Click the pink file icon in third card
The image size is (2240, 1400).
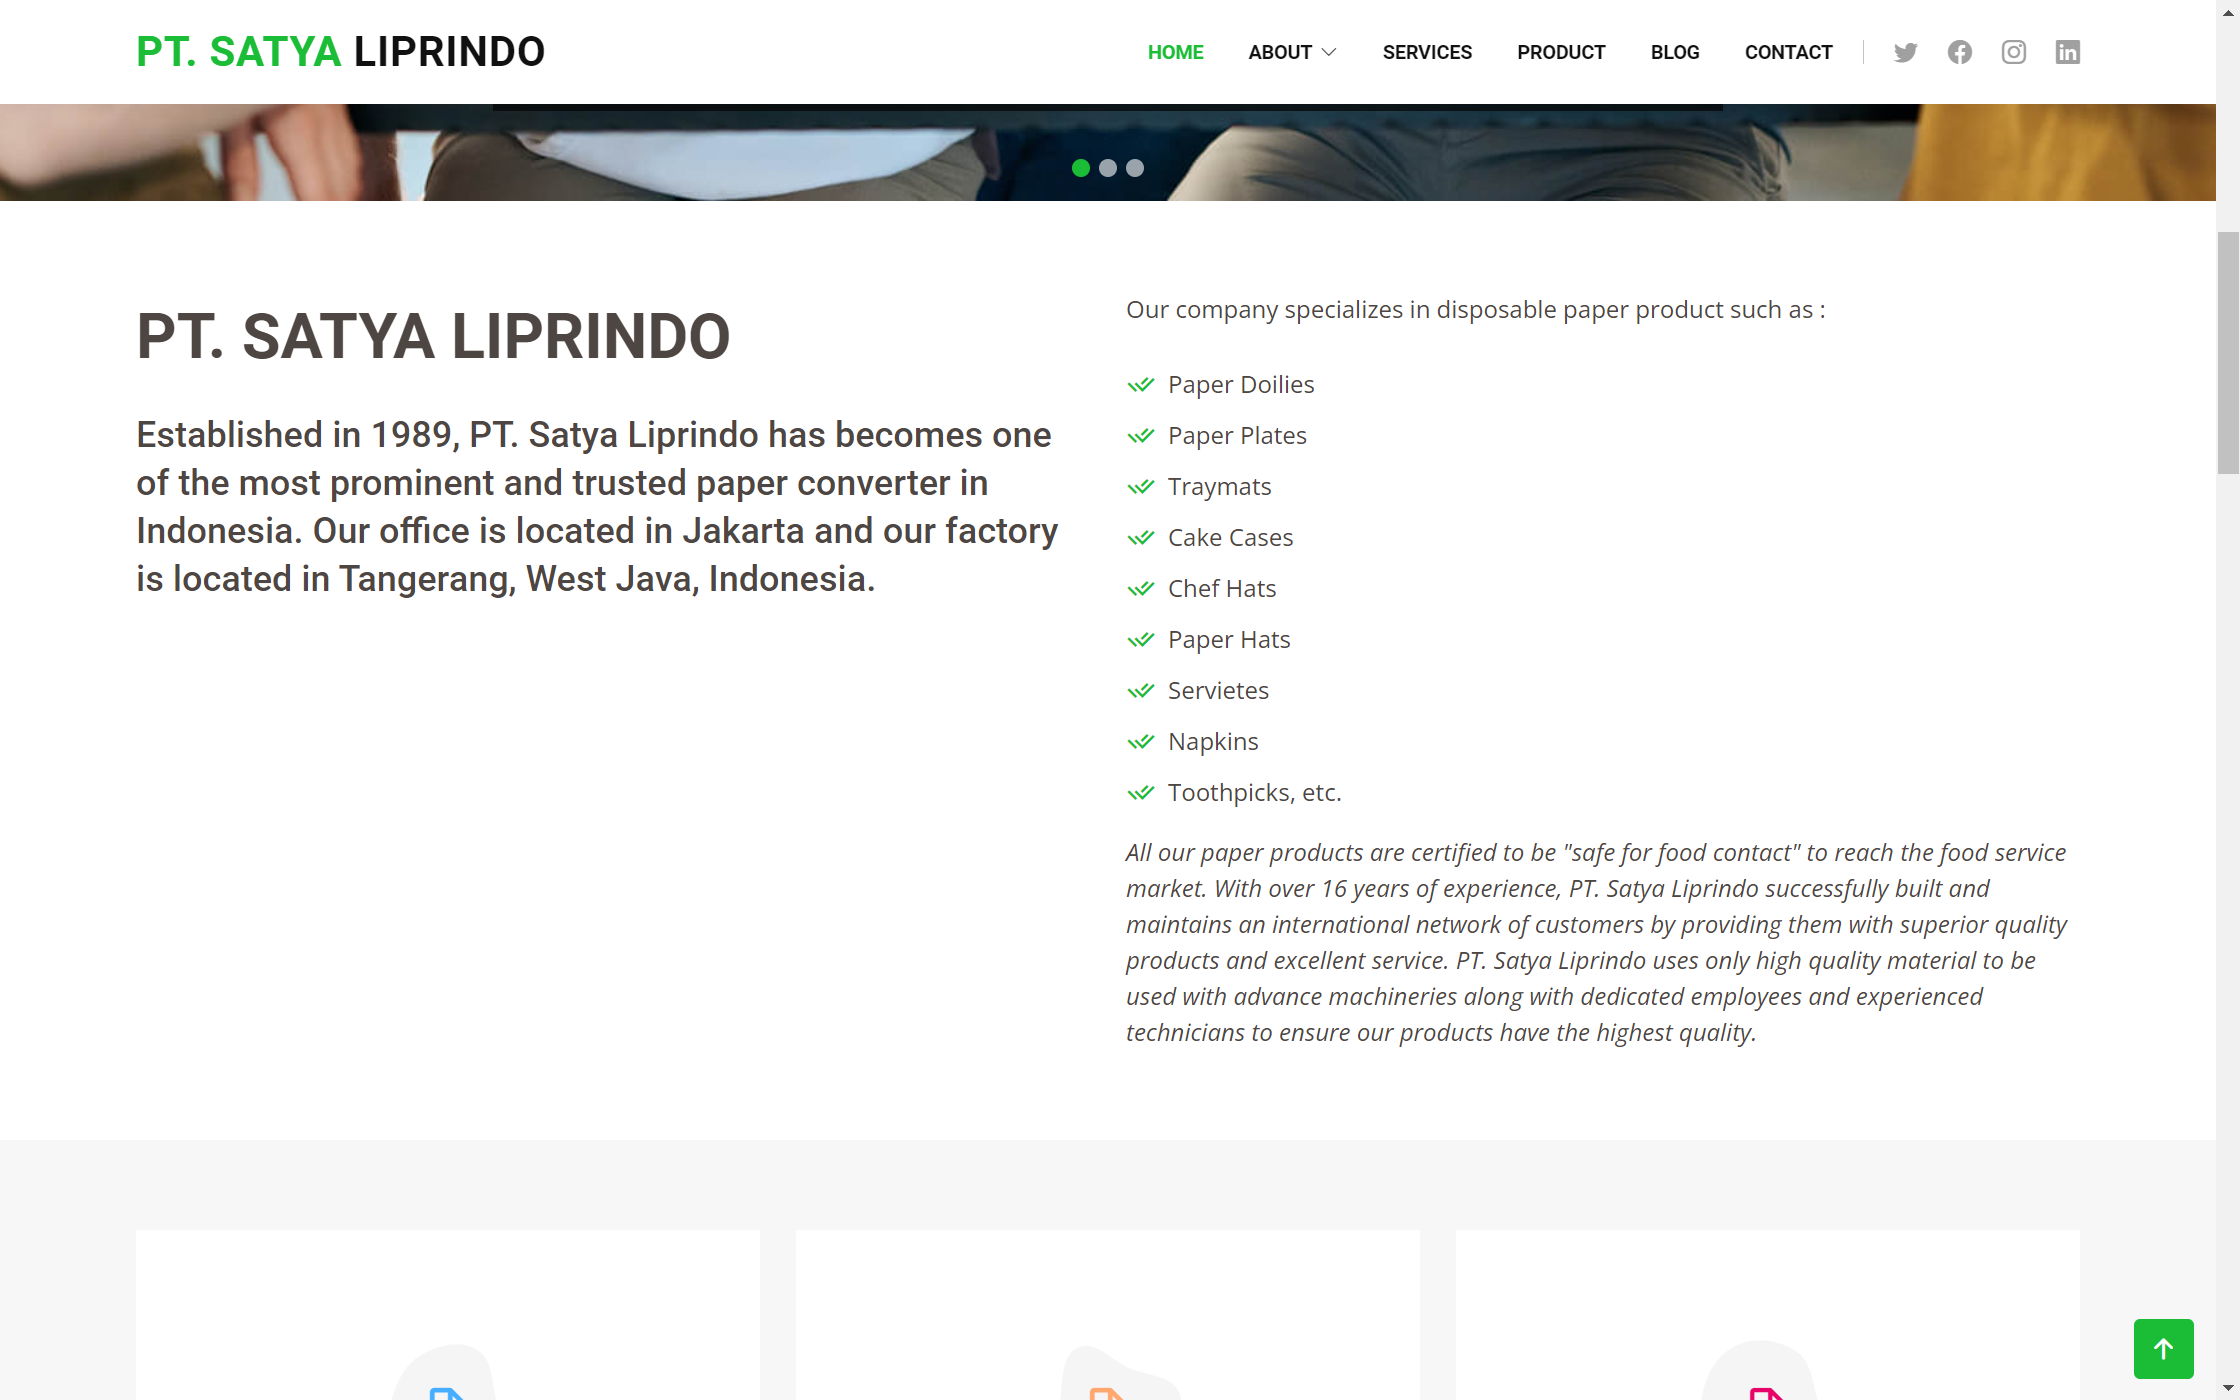[1766, 1392]
